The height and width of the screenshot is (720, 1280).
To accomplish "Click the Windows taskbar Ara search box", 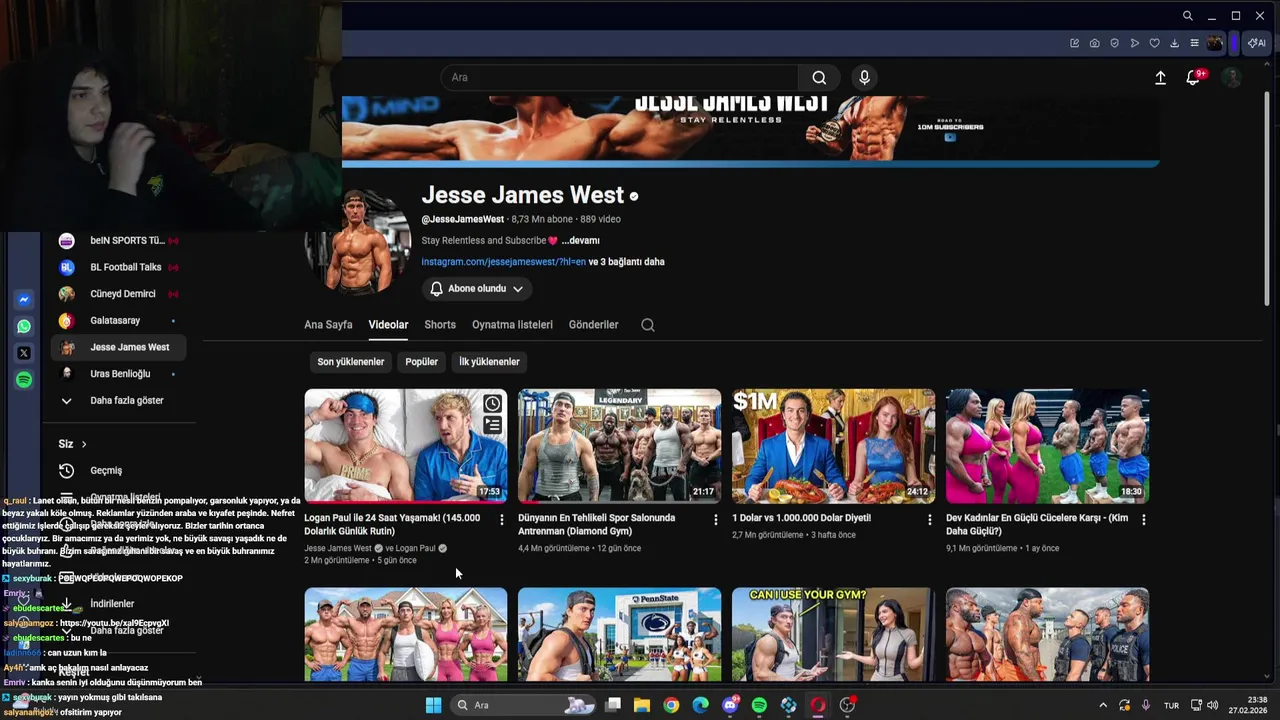I will point(523,705).
